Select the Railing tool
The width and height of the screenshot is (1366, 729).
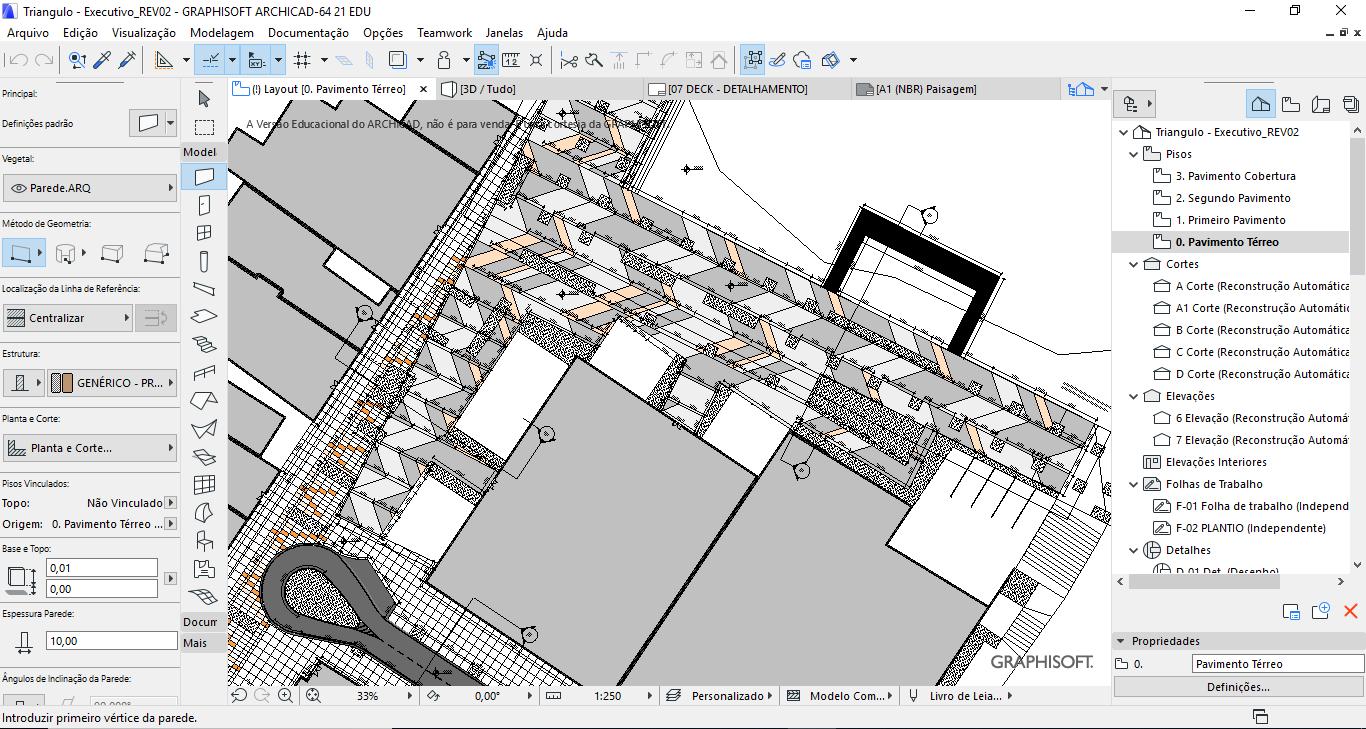[204, 373]
